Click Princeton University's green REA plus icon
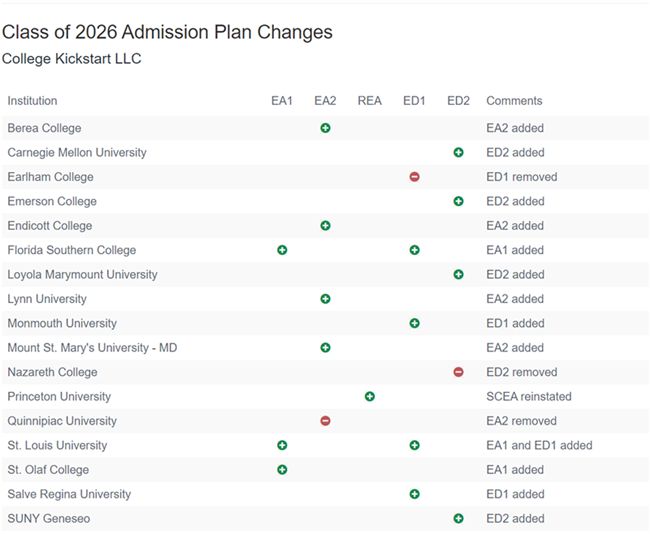Screen dimensions: 650x534 [370, 397]
